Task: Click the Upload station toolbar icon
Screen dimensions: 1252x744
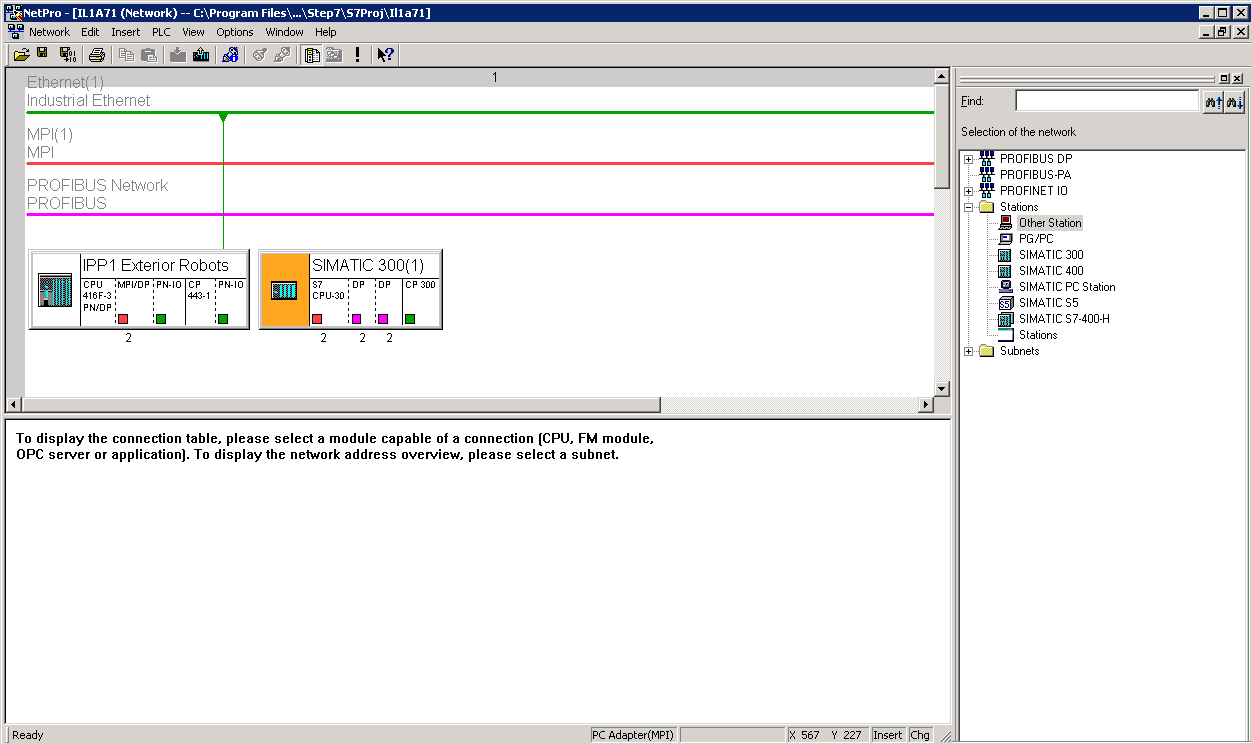Action: point(201,55)
